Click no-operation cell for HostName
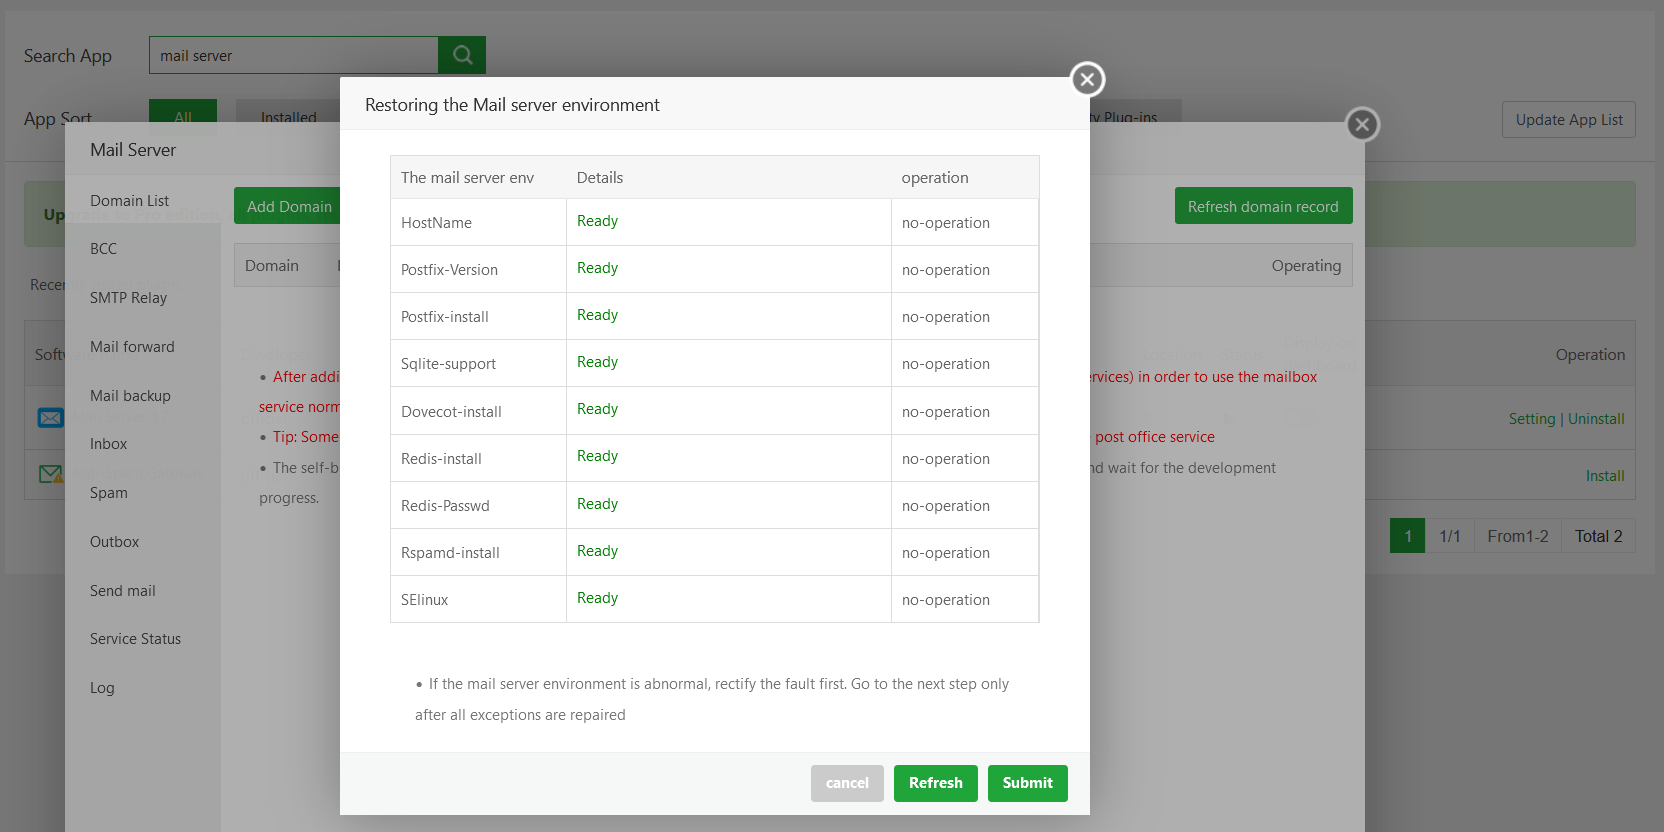The image size is (1664, 832). pos(945,223)
